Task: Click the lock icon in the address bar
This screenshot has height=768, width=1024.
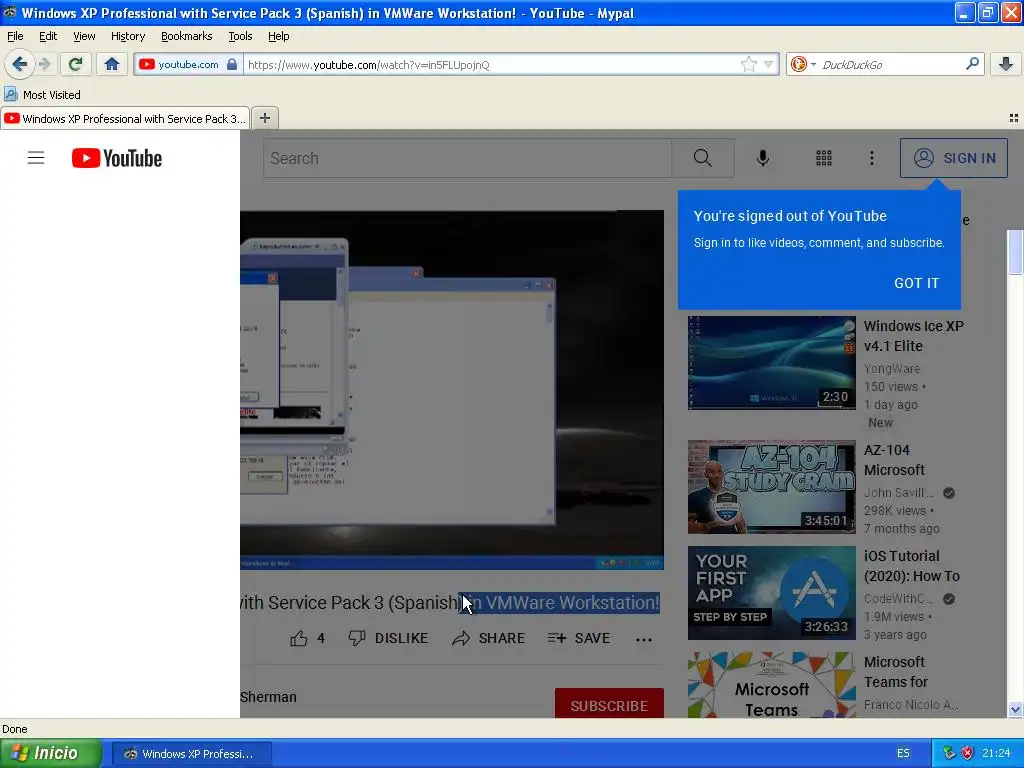Action: [x=232, y=64]
